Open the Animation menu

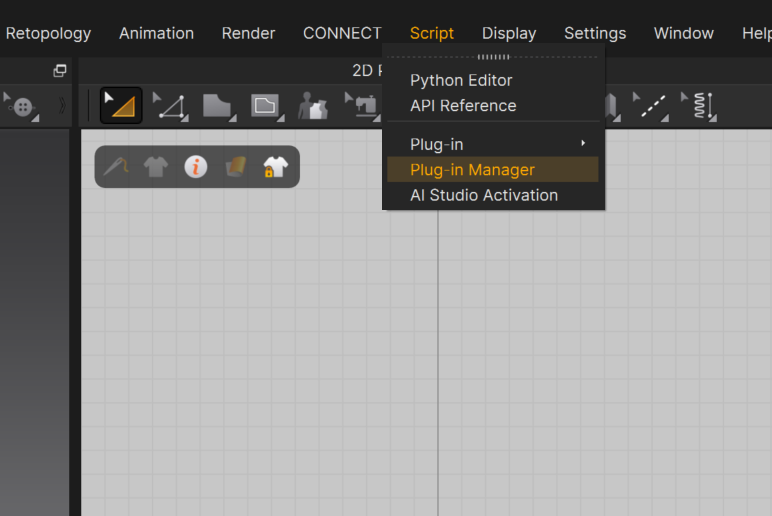click(x=157, y=33)
